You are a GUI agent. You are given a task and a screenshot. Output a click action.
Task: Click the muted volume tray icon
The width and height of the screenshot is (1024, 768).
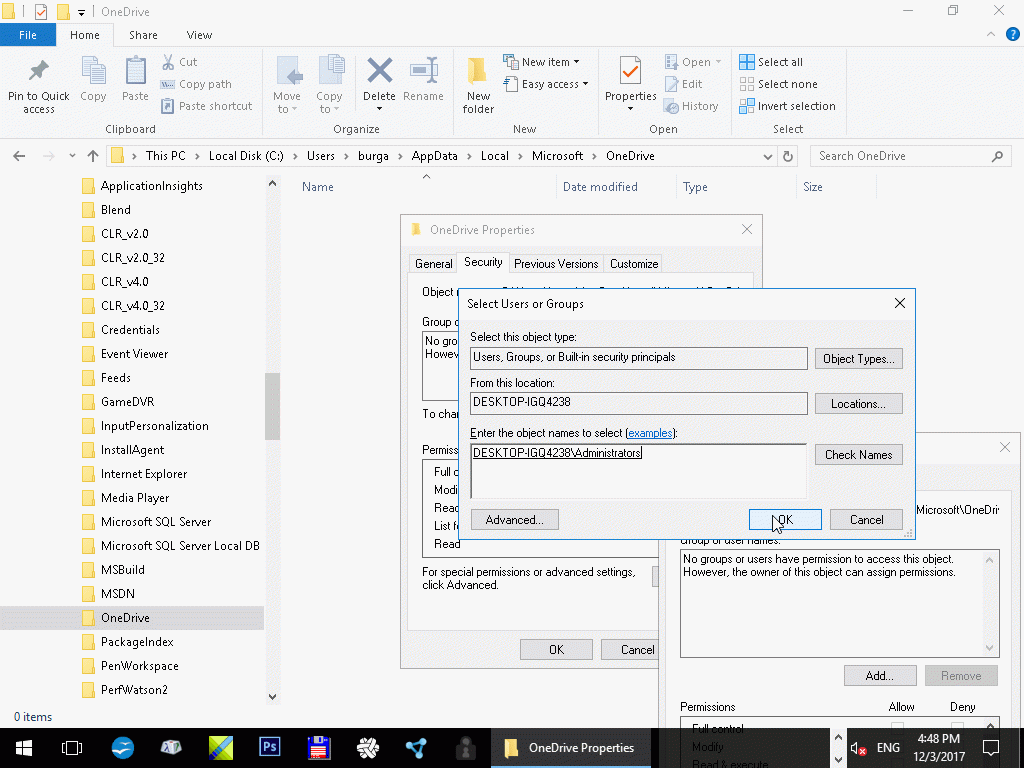857,748
